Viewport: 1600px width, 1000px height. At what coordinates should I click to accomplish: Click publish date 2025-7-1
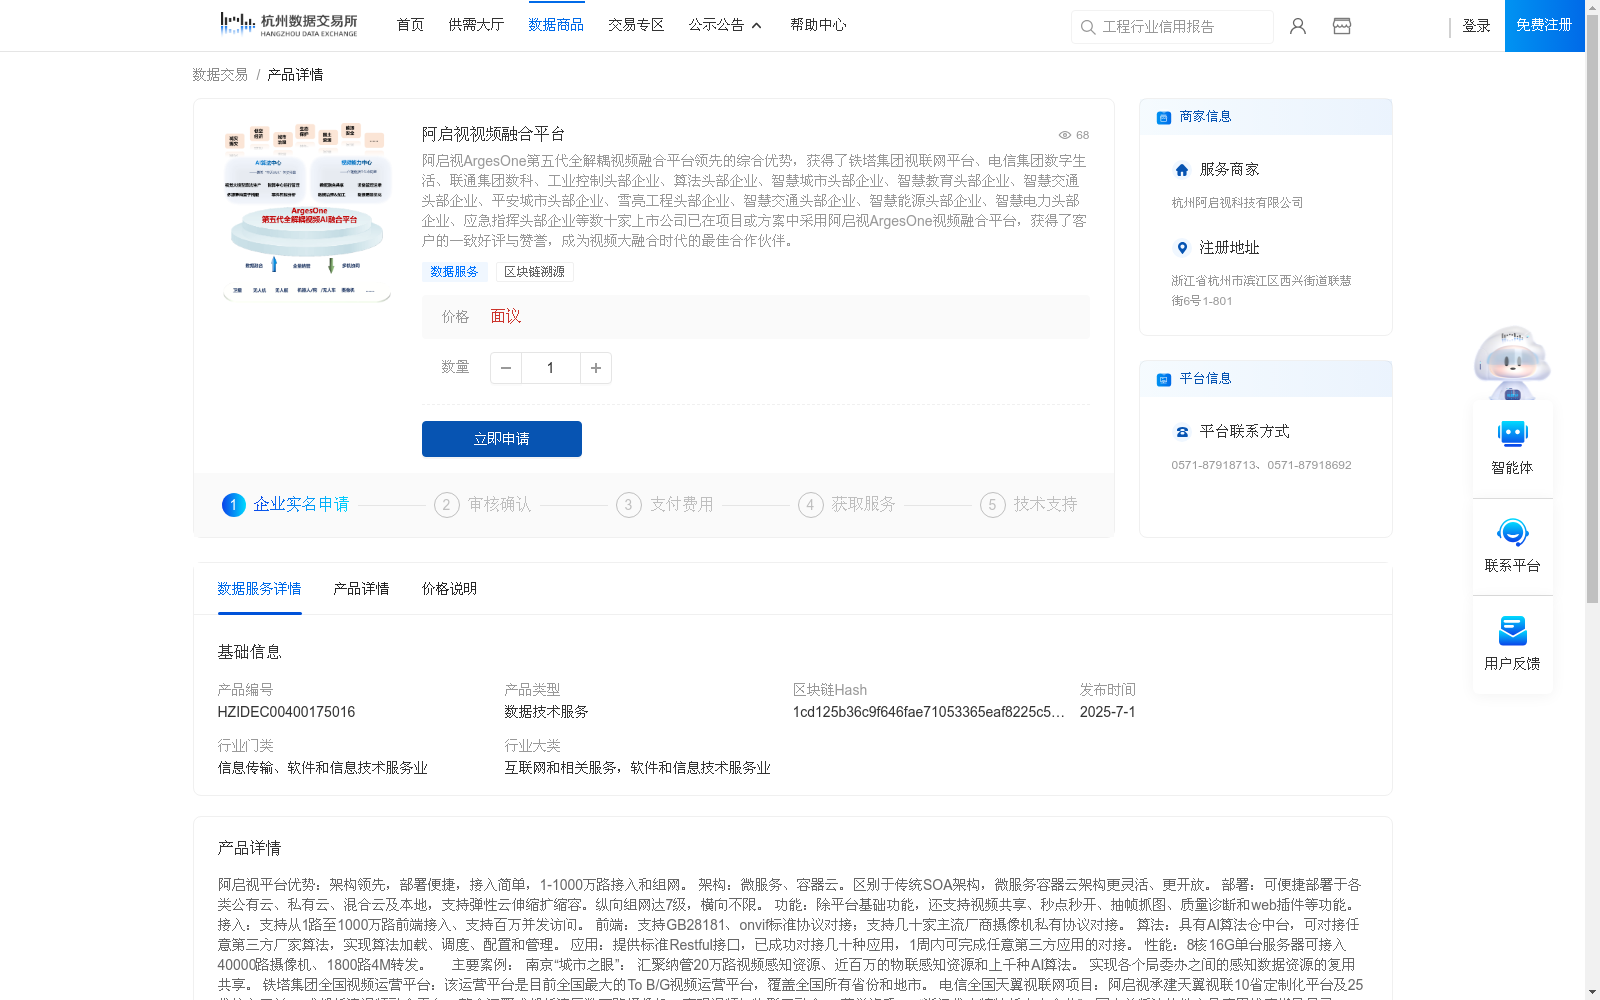[x=1107, y=712]
